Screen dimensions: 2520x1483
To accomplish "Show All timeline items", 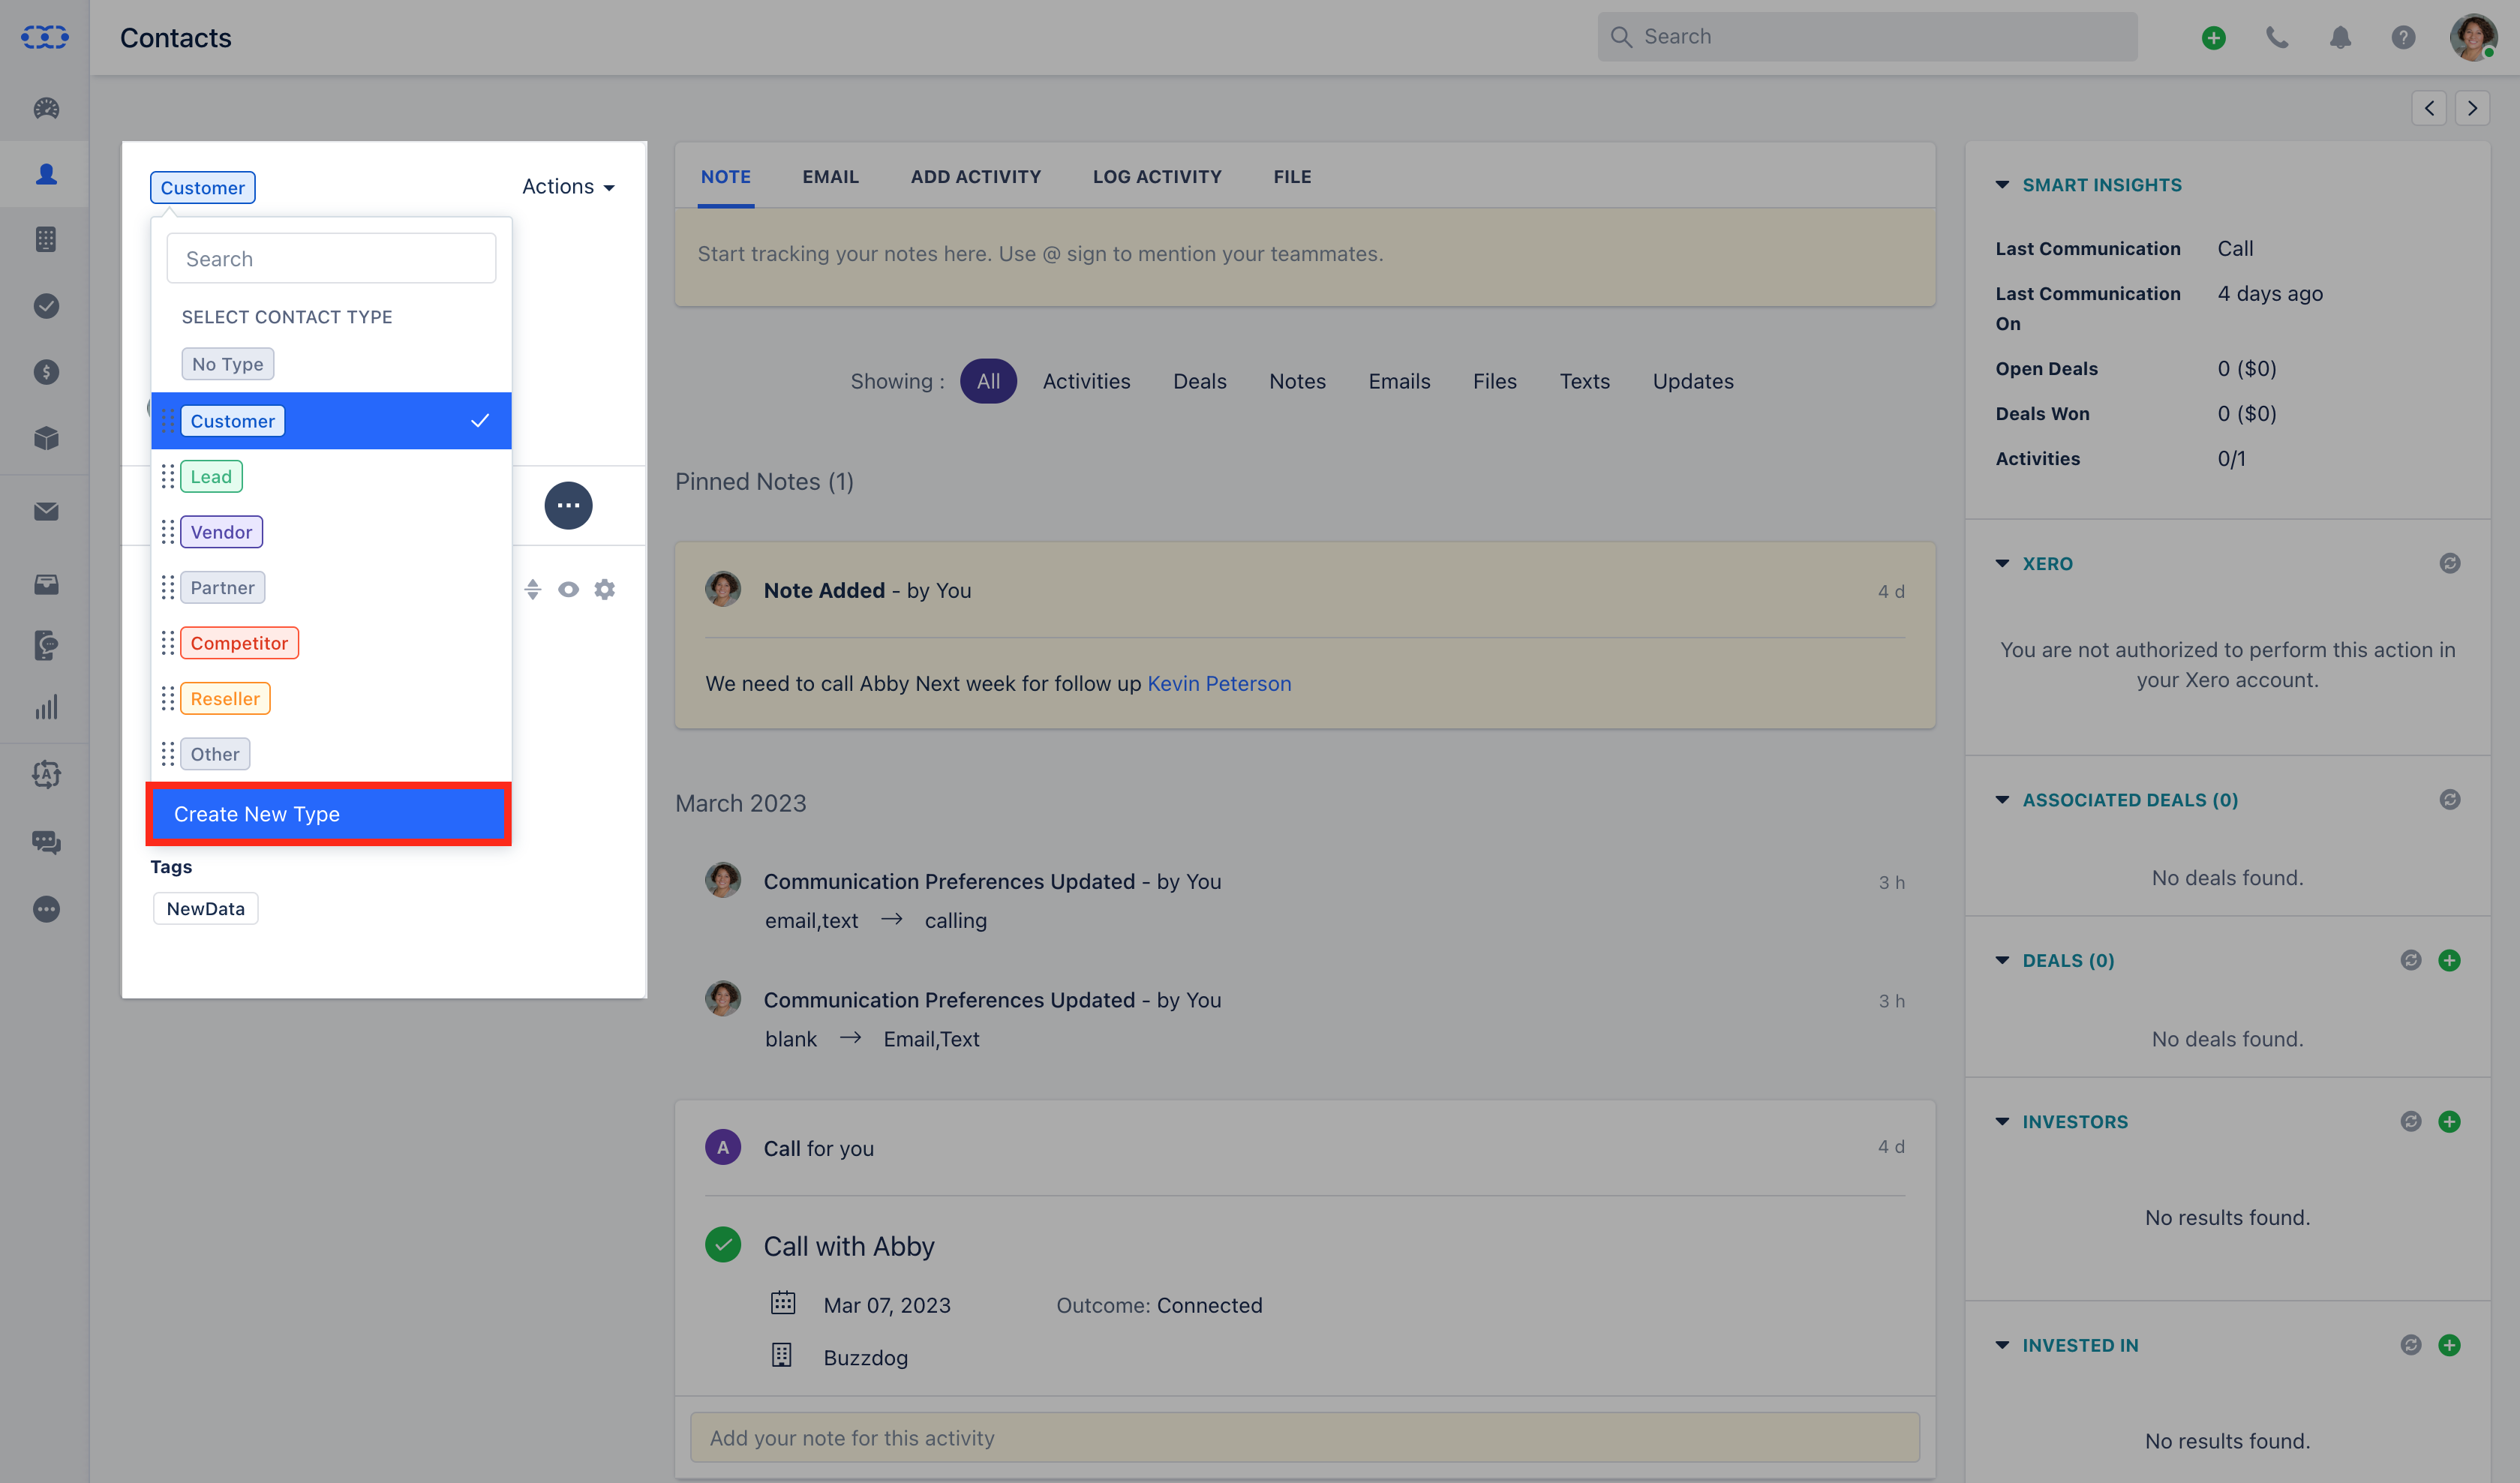I will point(988,381).
